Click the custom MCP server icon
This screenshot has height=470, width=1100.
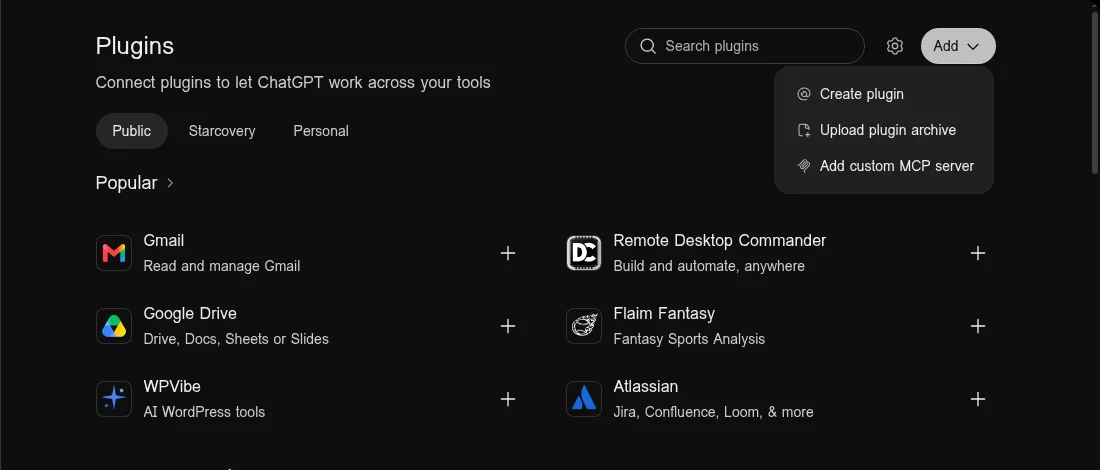click(x=804, y=166)
